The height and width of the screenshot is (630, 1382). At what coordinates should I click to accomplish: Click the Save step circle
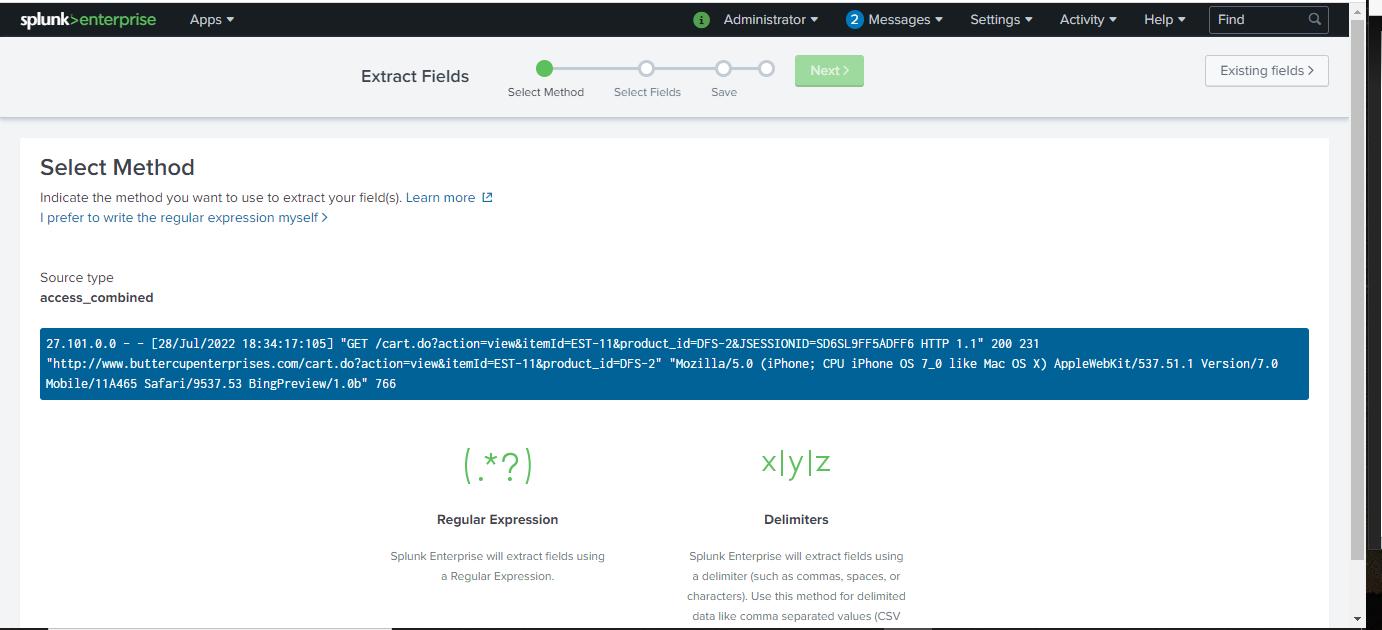tap(723, 68)
